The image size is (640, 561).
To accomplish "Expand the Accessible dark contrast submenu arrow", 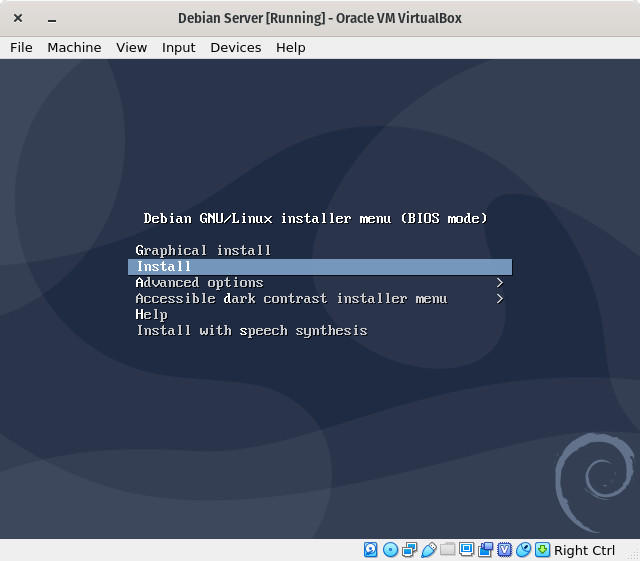I will coord(500,298).
